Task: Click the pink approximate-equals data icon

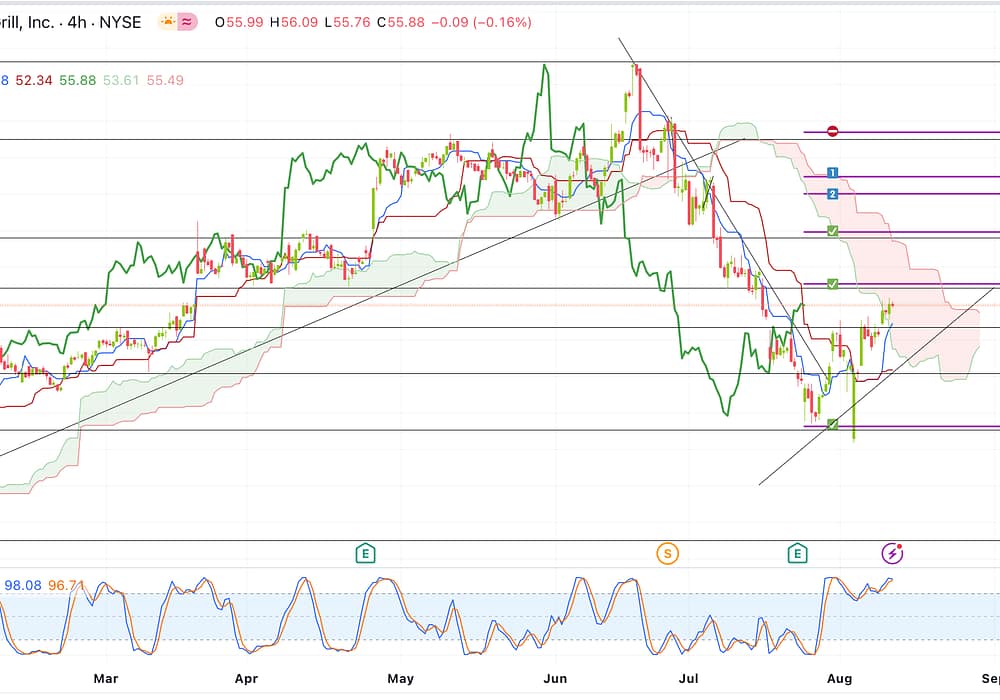Action: (x=187, y=21)
